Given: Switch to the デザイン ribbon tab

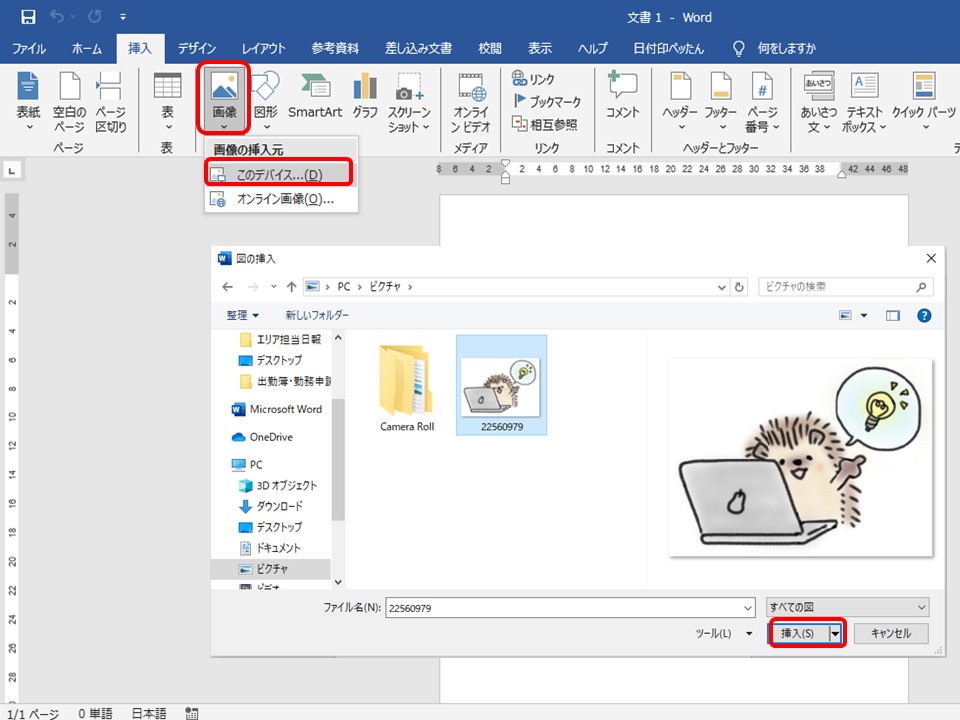Looking at the screenshot, I should 197,48.
